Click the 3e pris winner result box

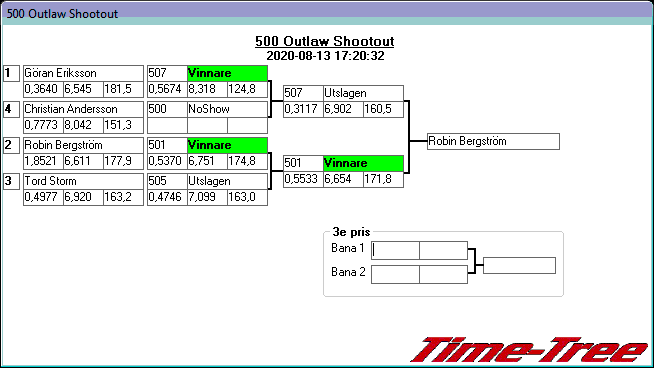(519, 265)
